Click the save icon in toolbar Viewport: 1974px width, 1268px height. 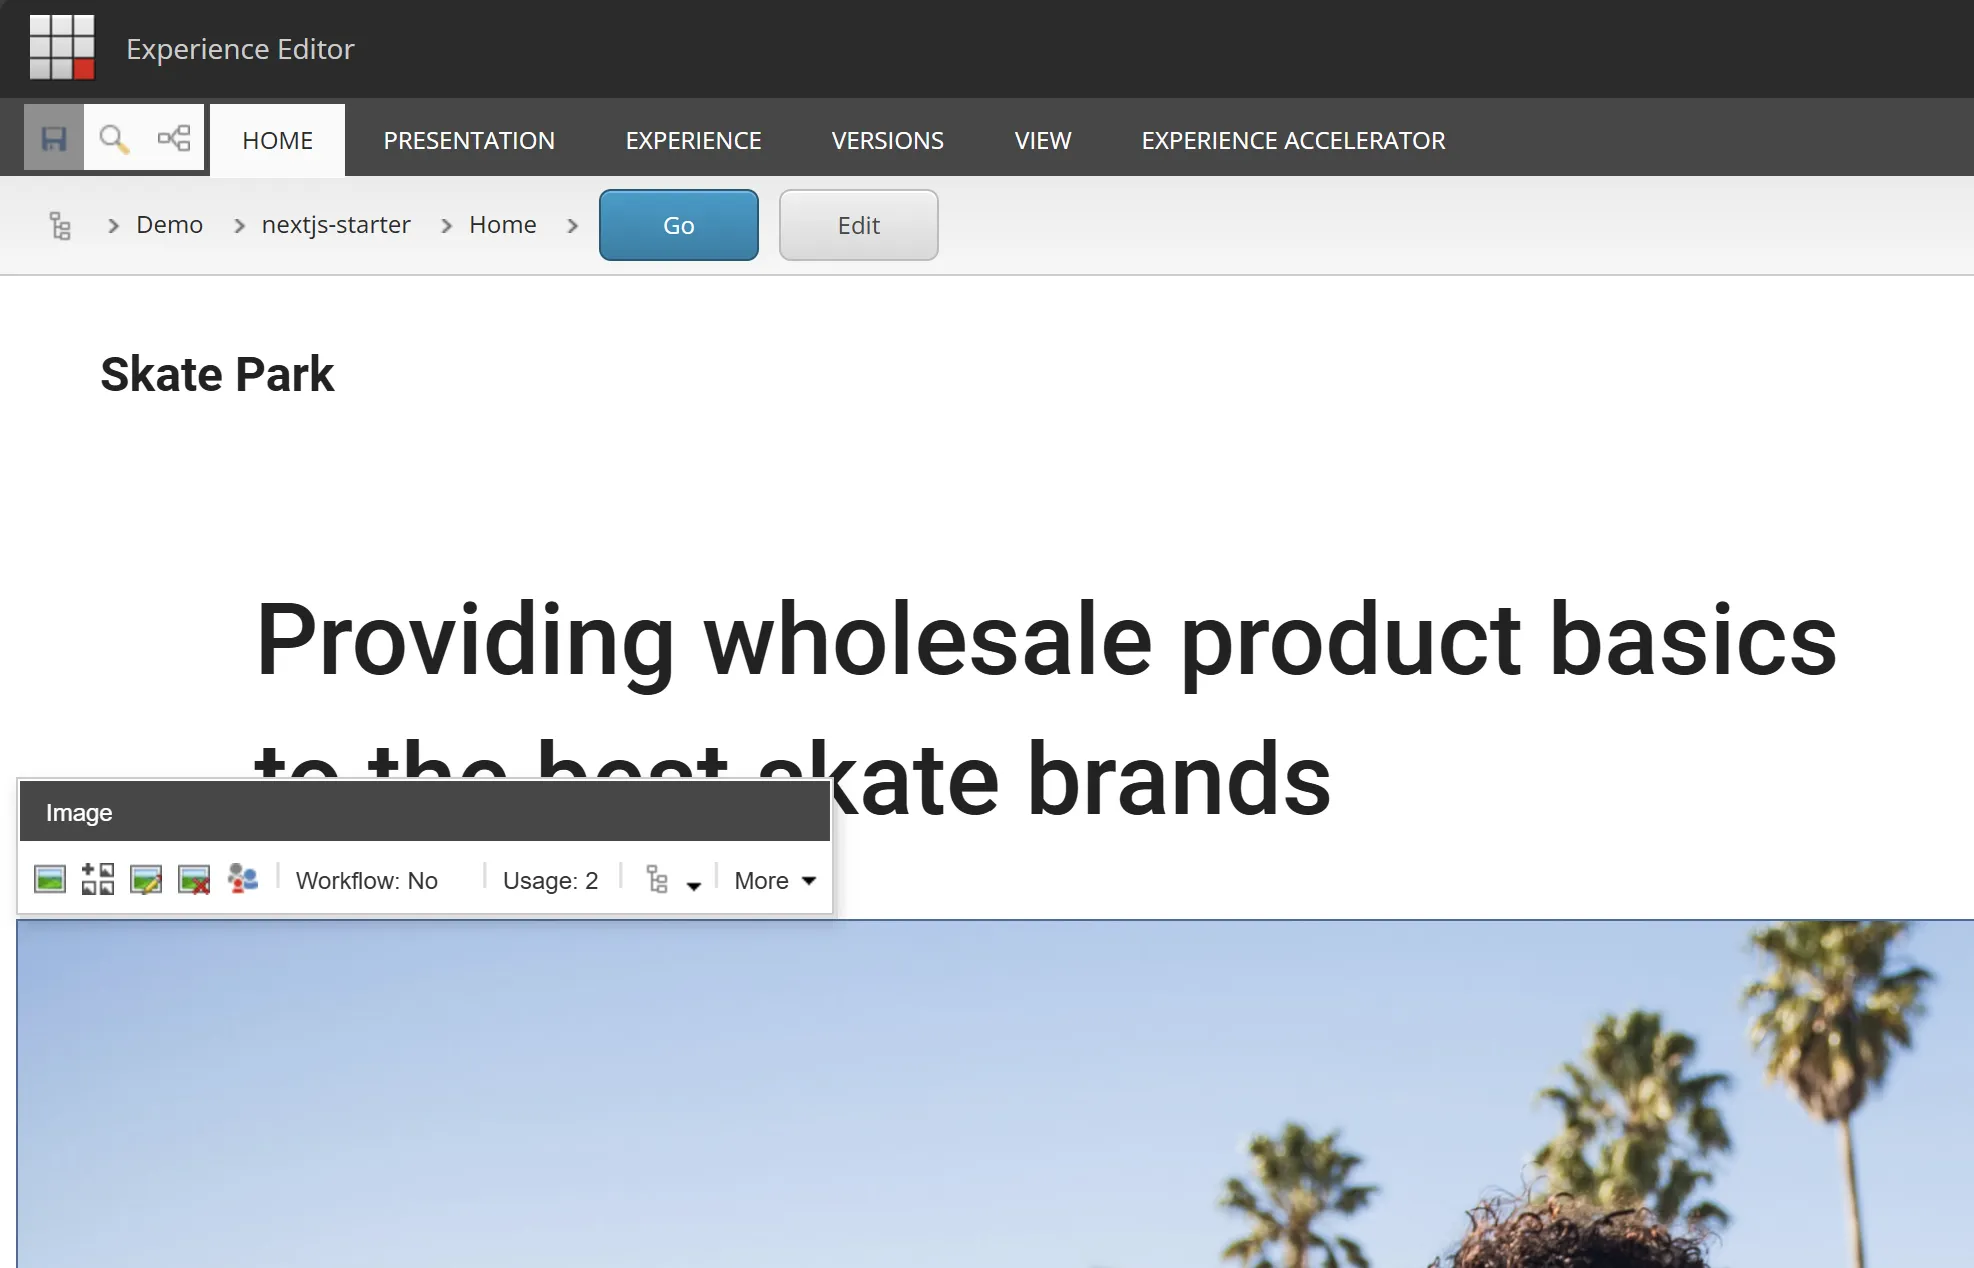(x=53, y=138)
